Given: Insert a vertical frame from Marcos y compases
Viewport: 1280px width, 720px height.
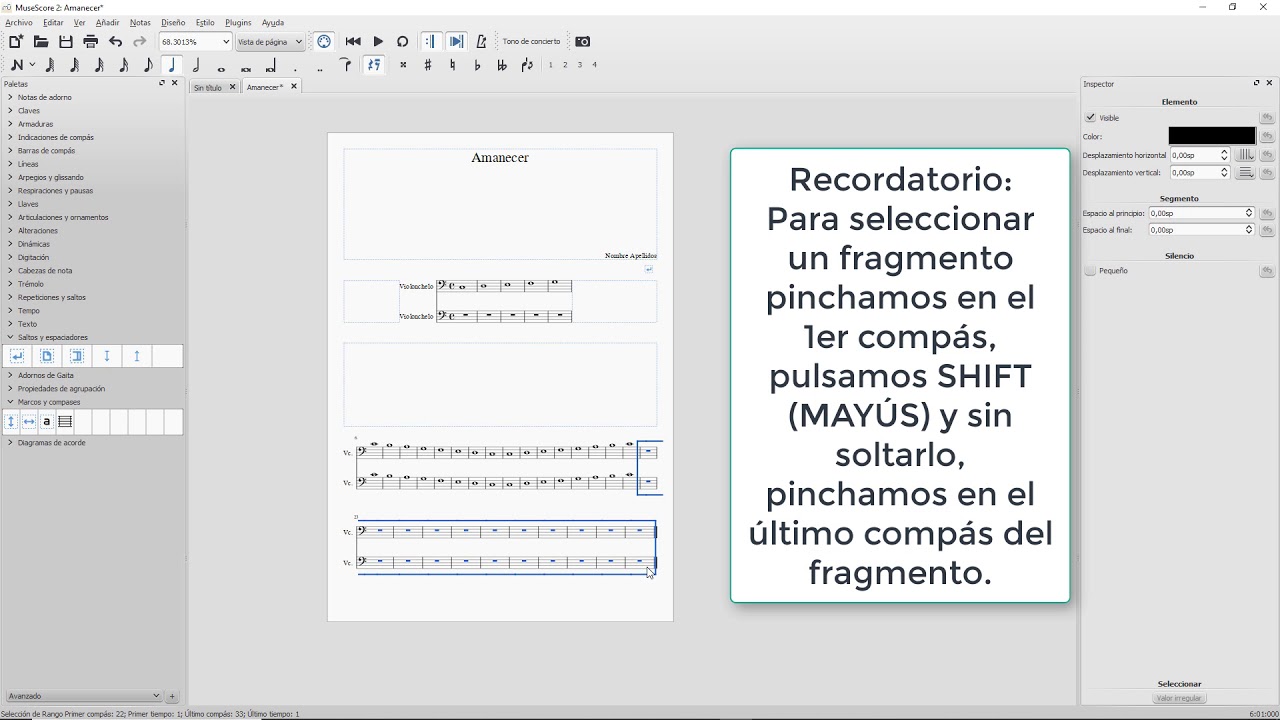Looking at the screenshot, I should [11, 422].
